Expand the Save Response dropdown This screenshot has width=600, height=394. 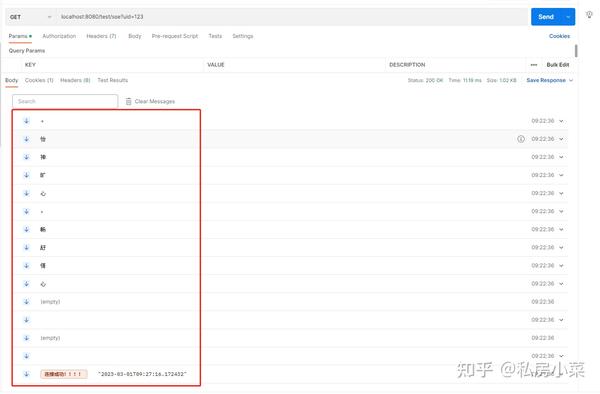tap(571, 80)
